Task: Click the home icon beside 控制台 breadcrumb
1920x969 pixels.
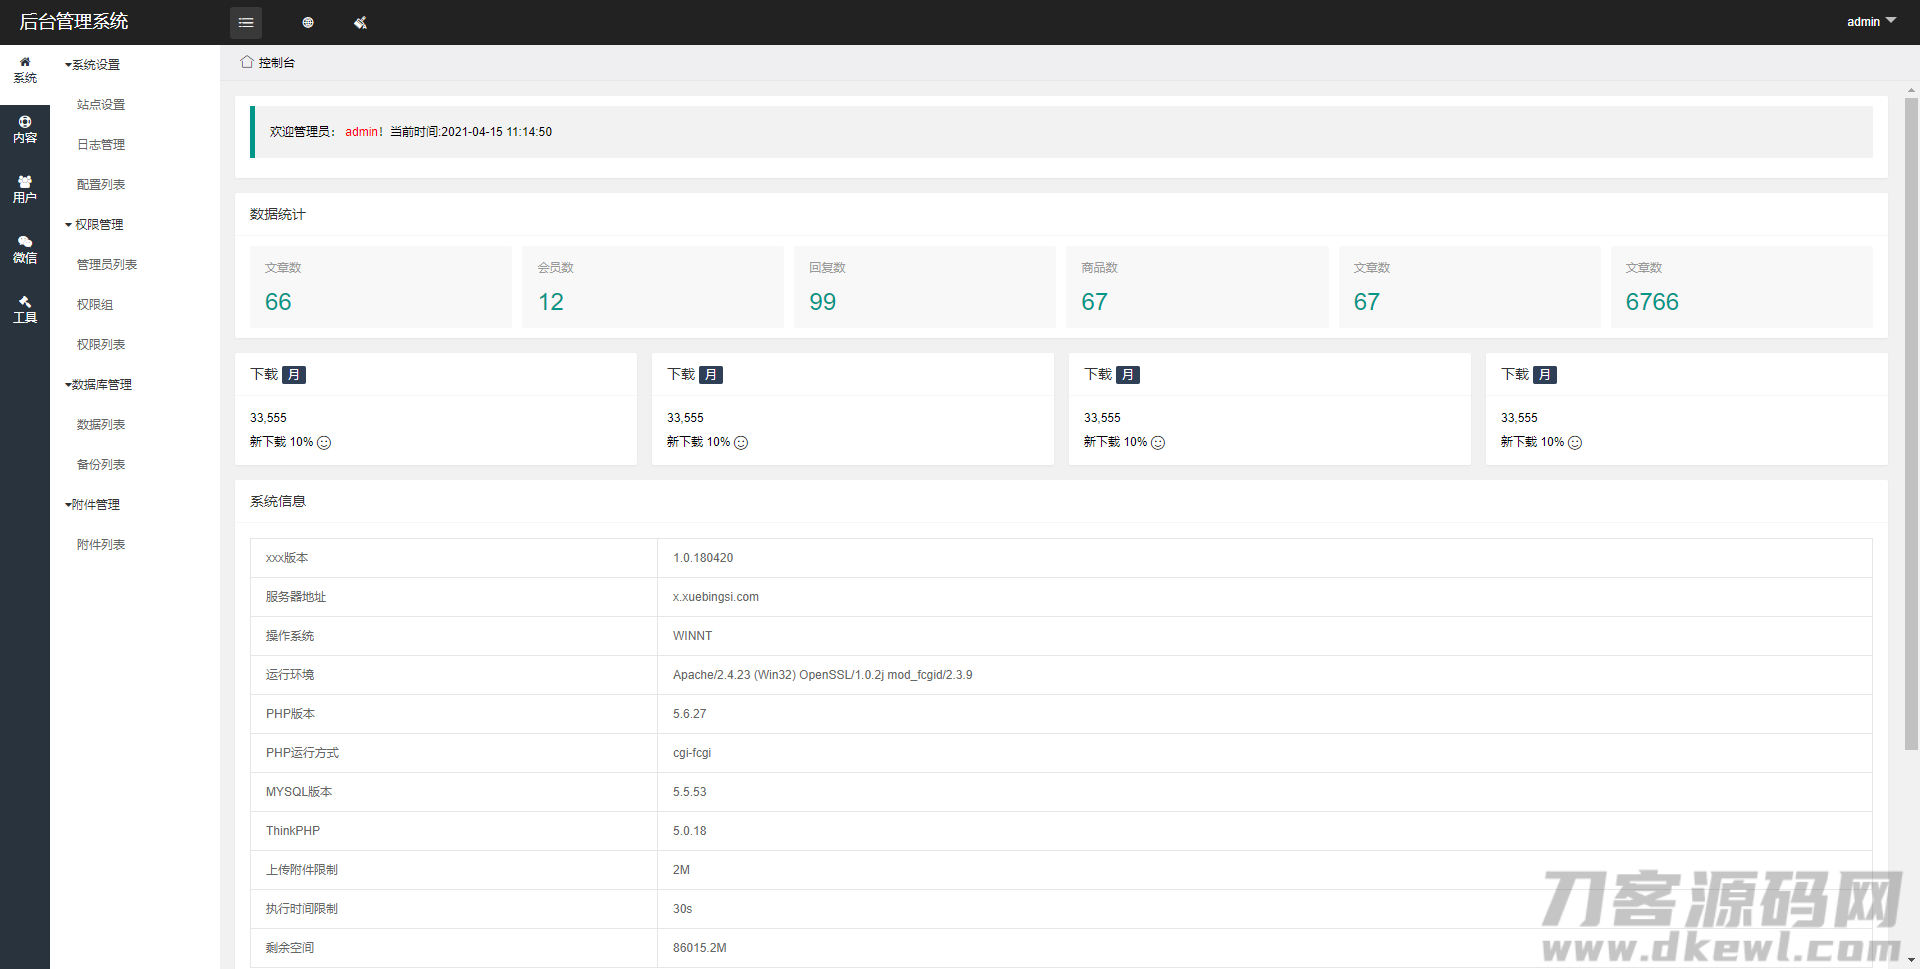Action: click(x=246, y=61)
